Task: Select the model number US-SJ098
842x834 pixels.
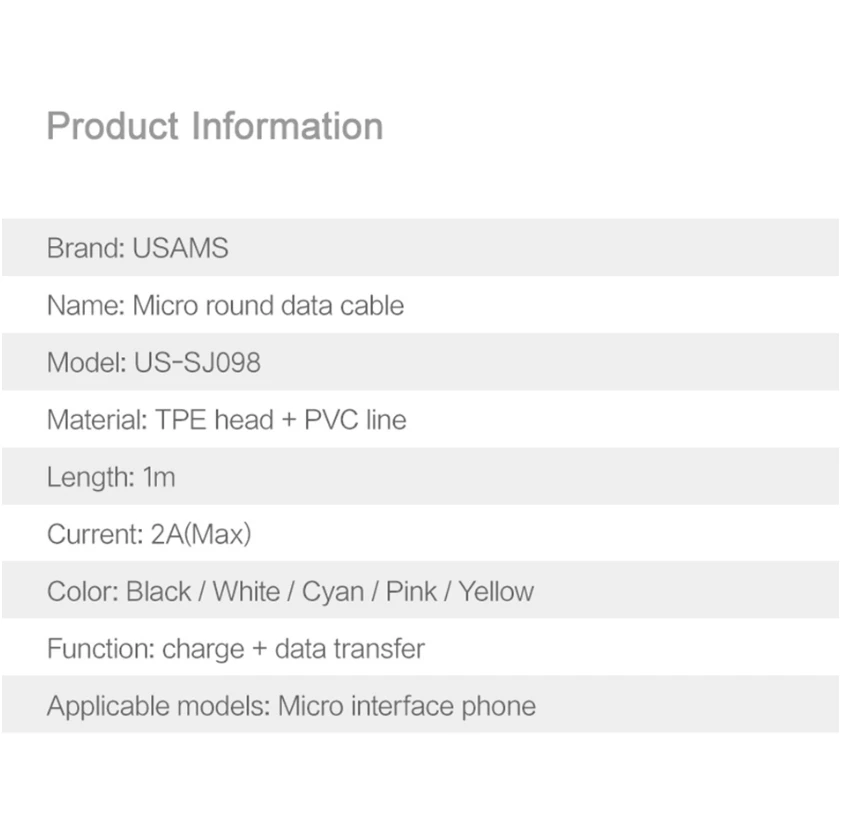Action: (197, 362)
